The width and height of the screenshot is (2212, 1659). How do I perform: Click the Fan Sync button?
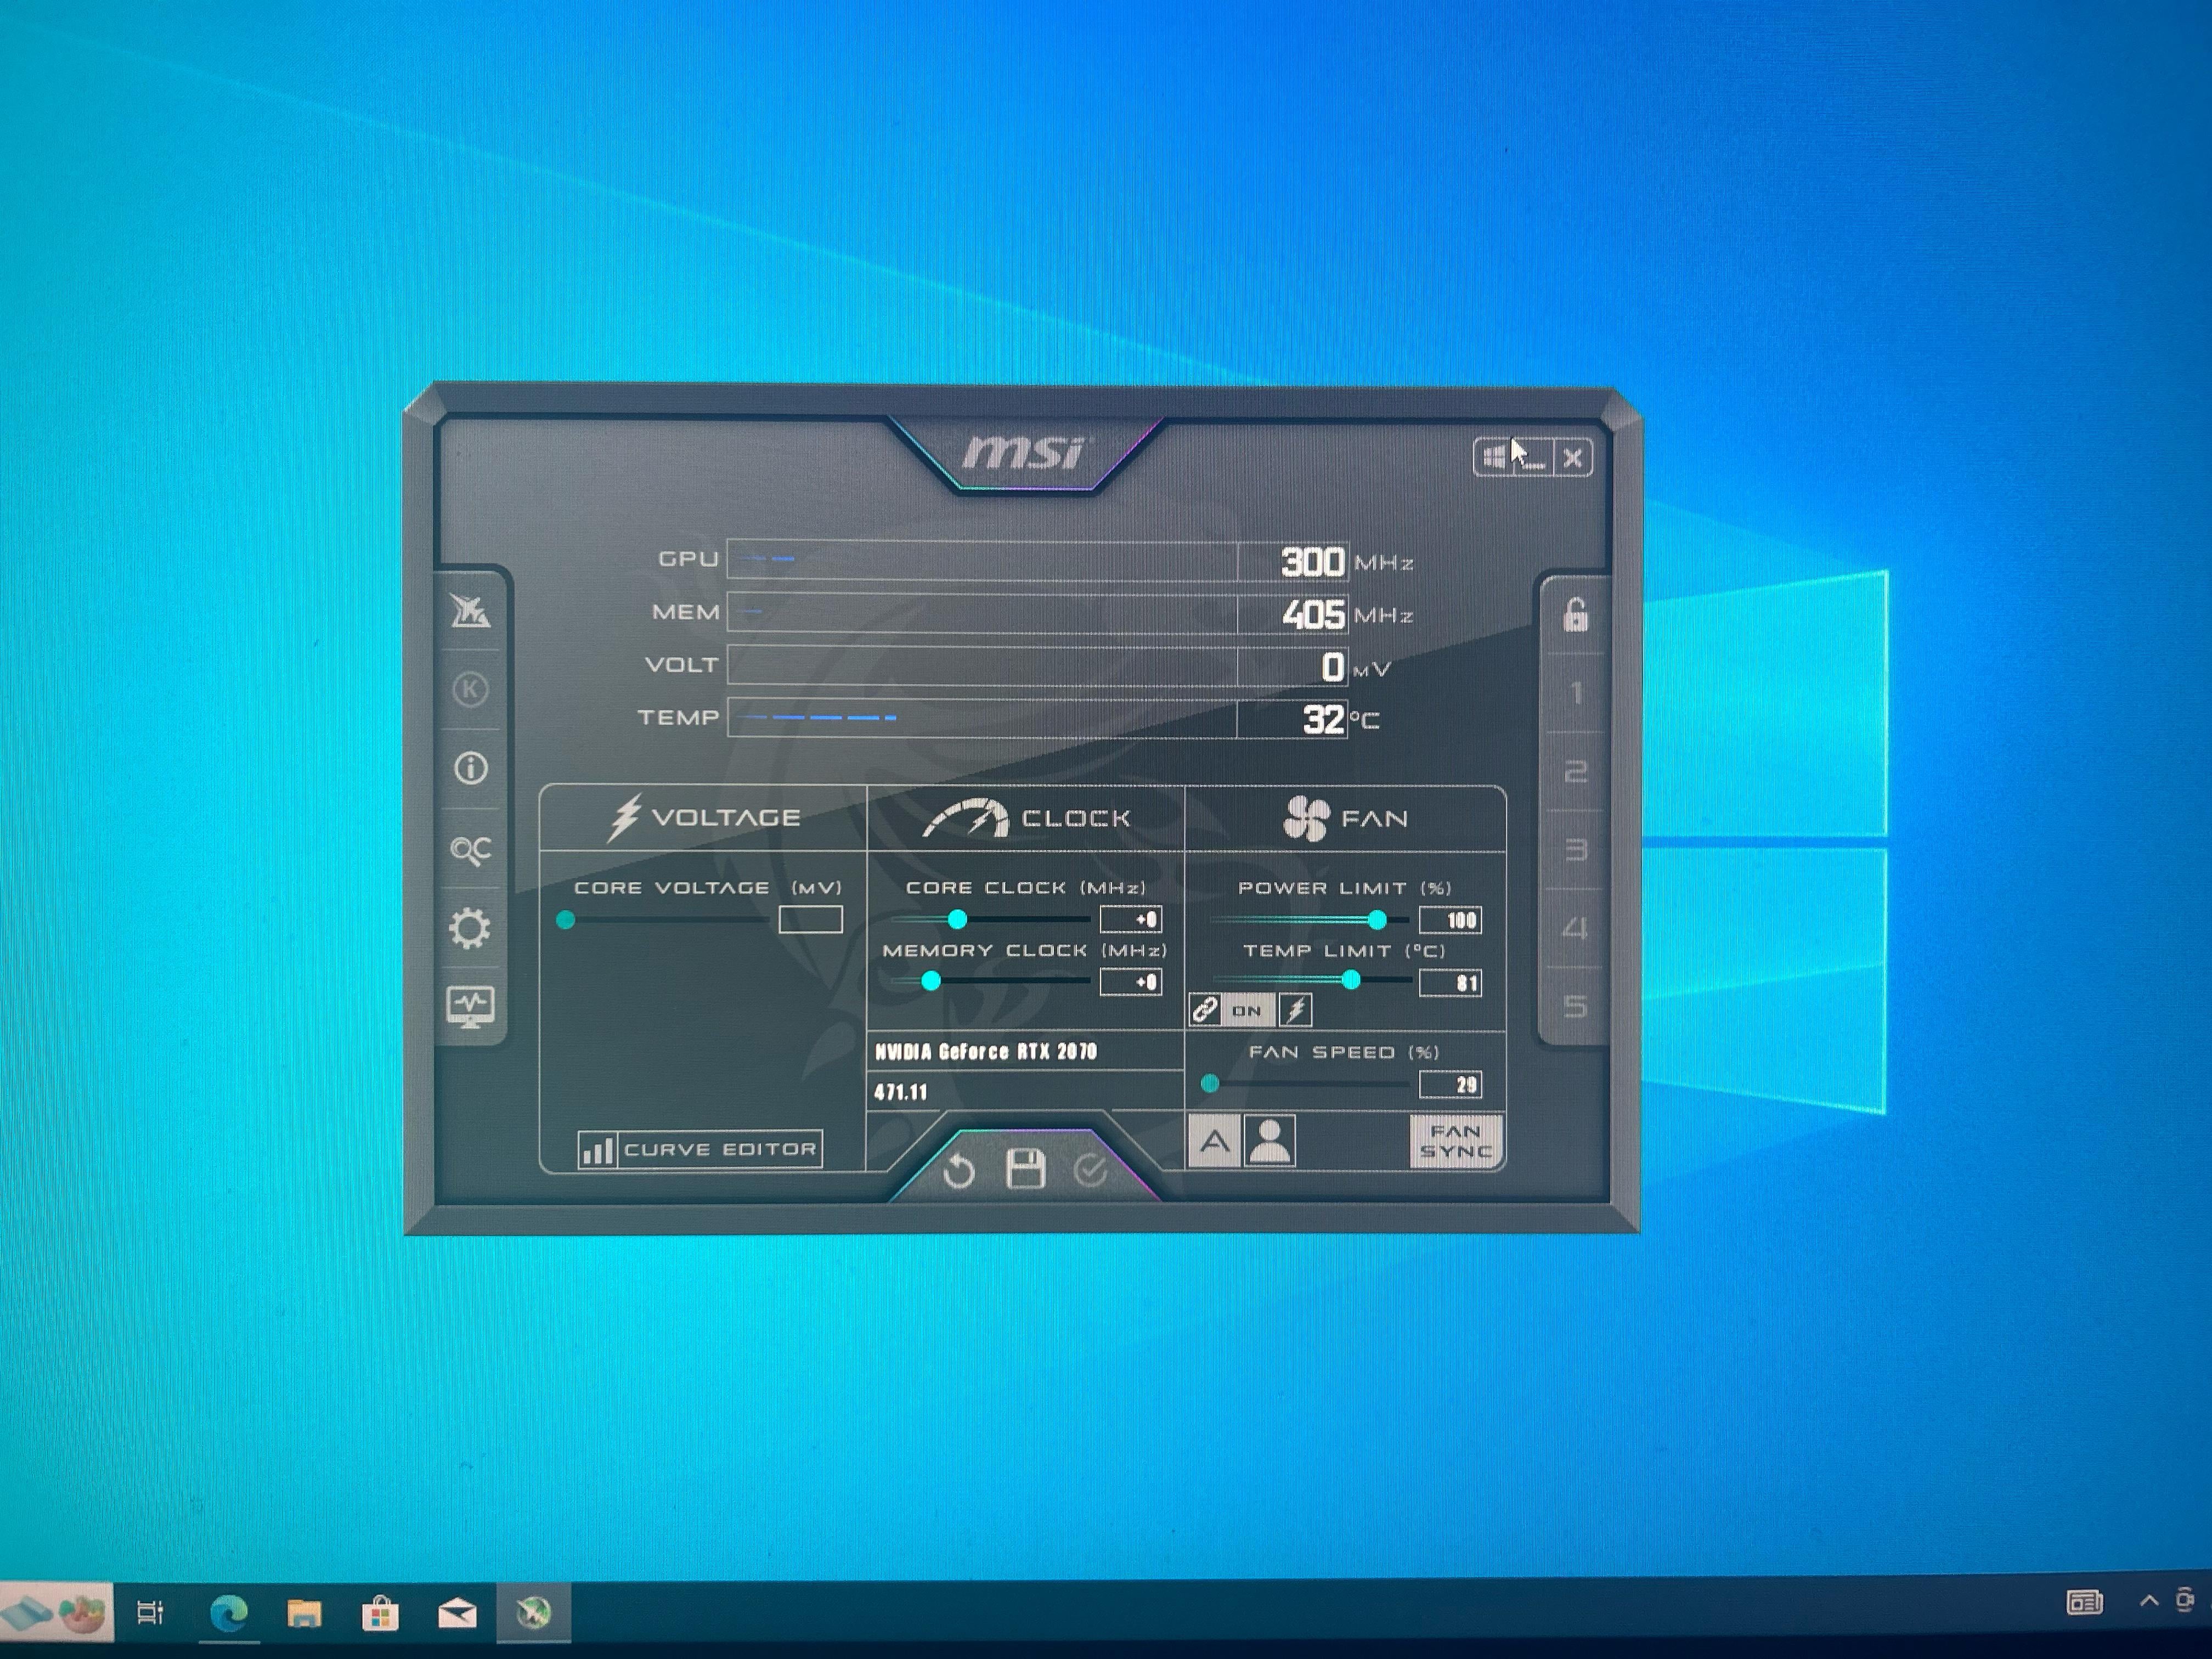tap(1456, 1141)
